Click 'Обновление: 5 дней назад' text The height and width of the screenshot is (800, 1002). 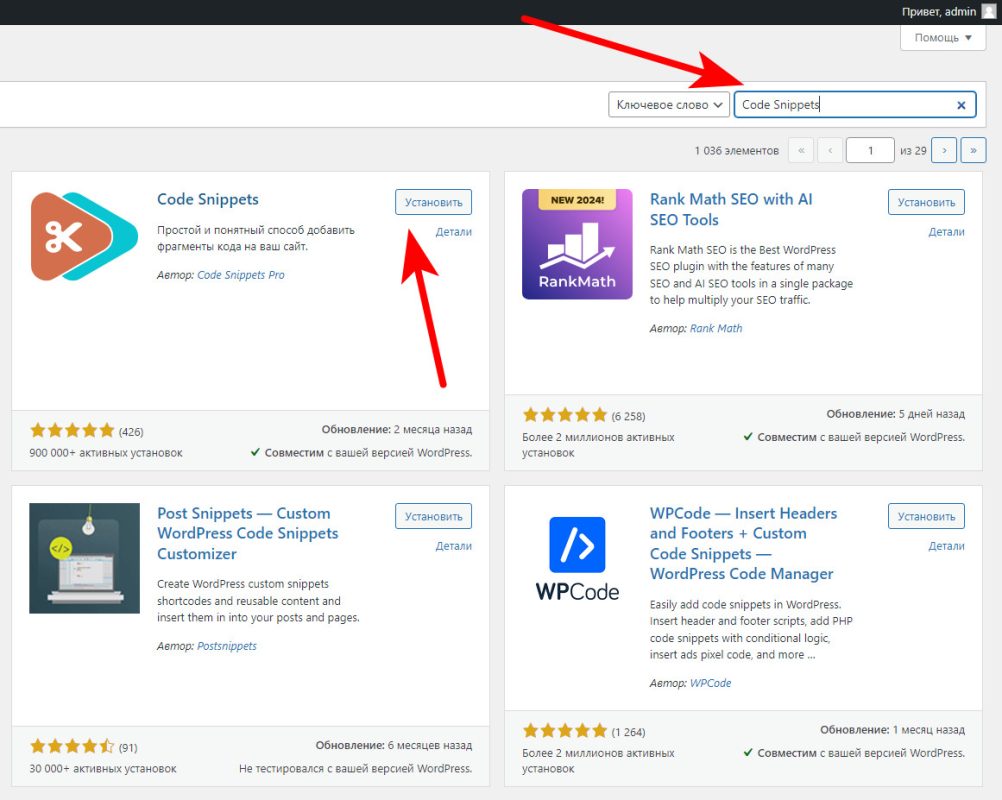[895, 414]
